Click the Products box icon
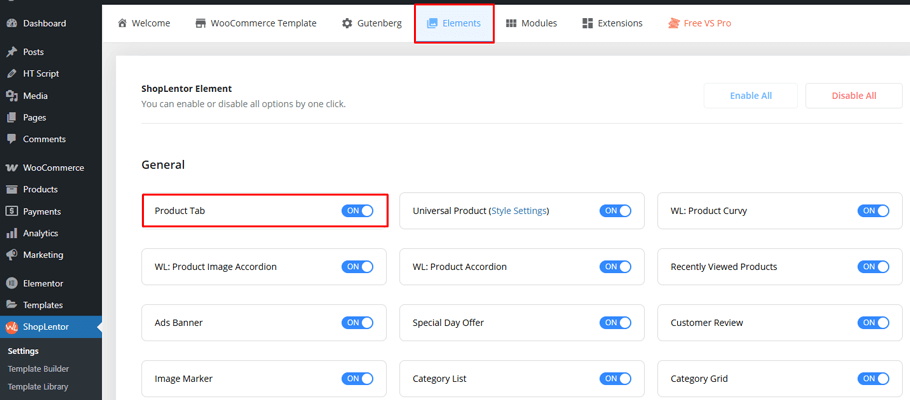This screenshot has width=910, height=400. click(x=11, y=189)
